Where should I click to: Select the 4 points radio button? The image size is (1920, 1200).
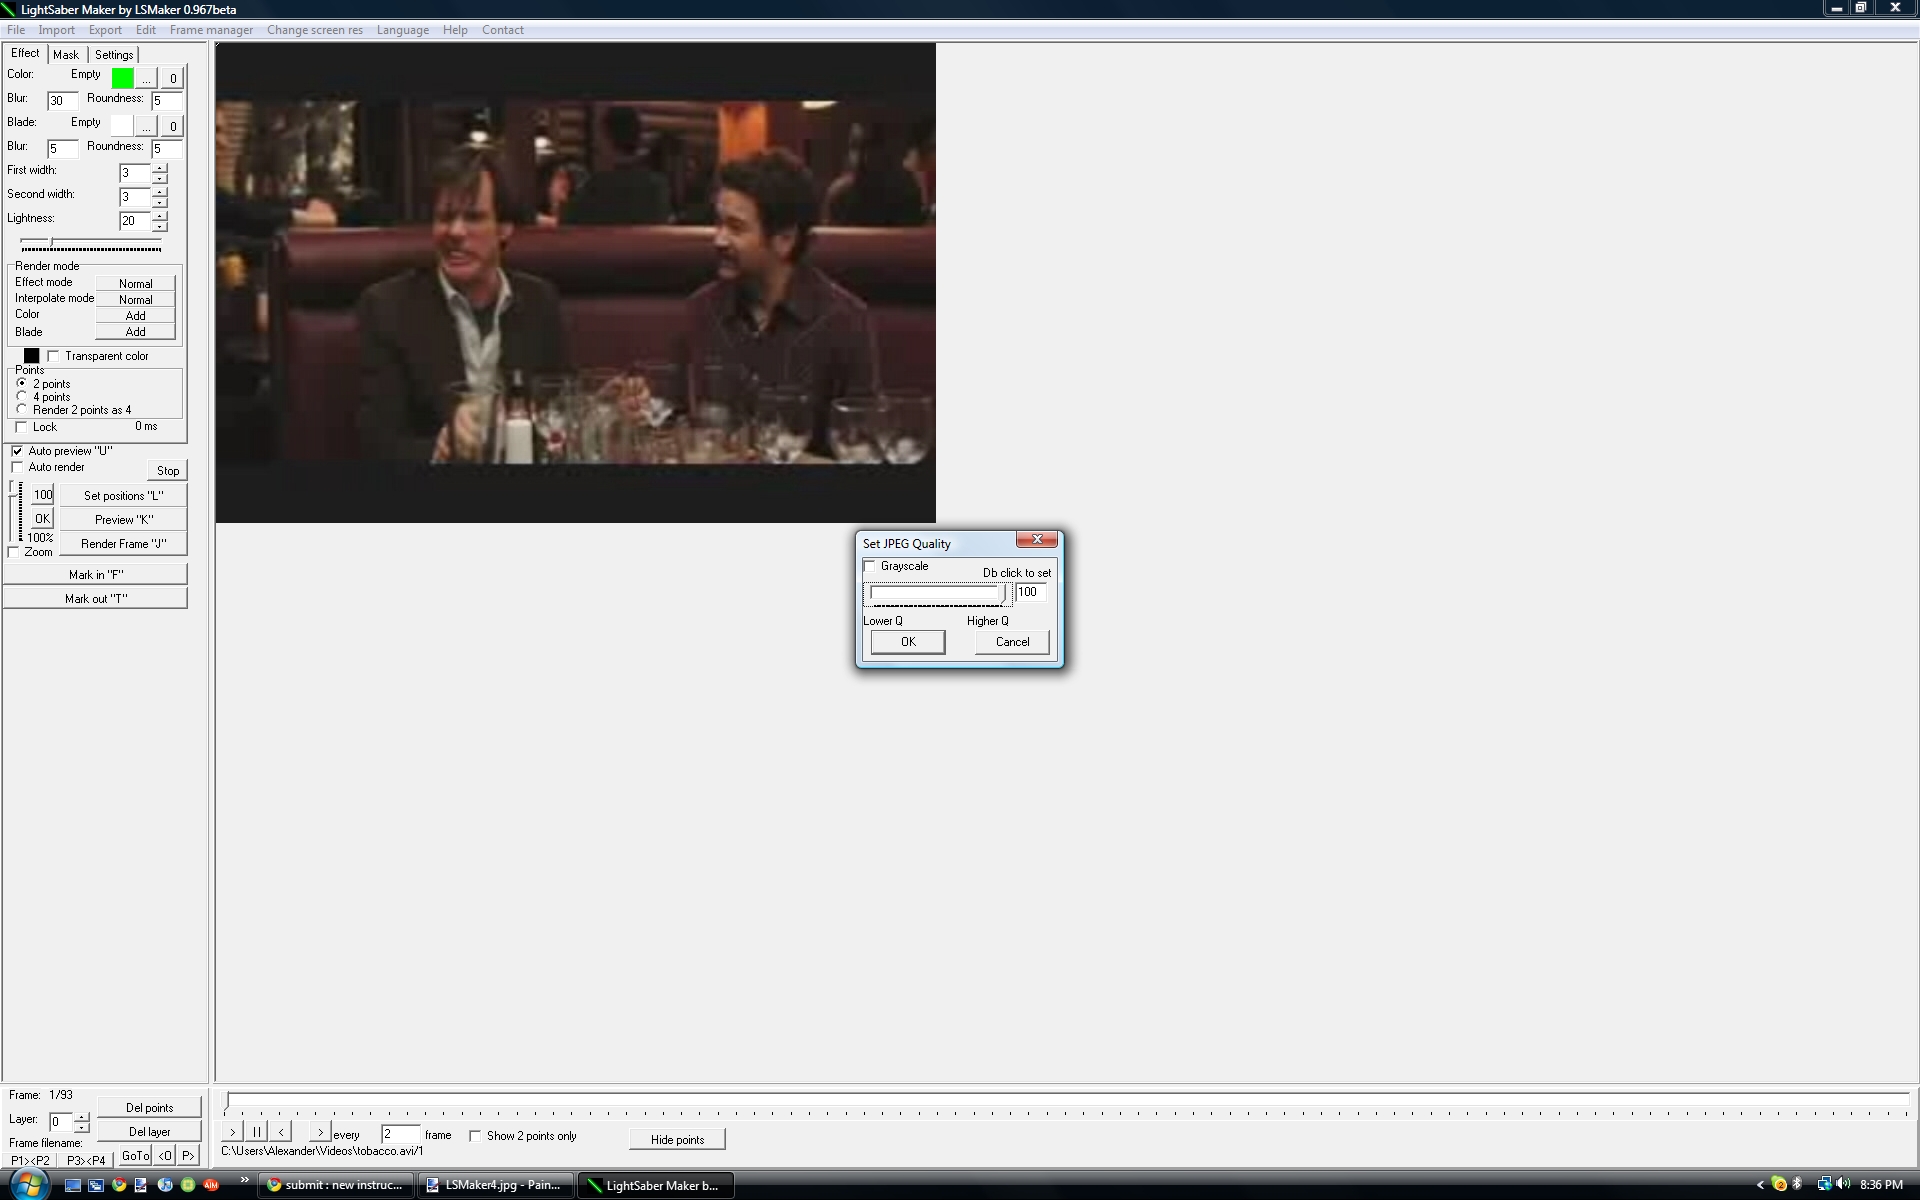22,397
